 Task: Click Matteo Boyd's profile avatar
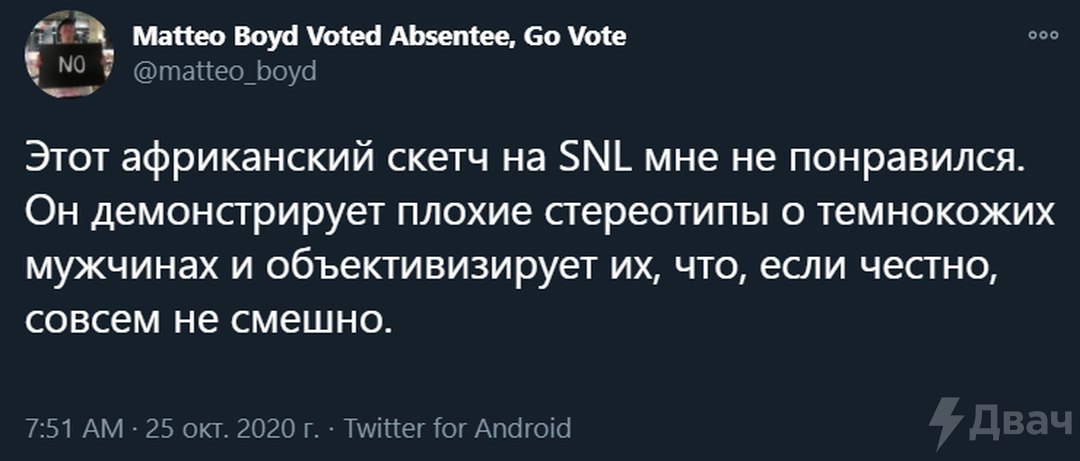tap(69, 54)
